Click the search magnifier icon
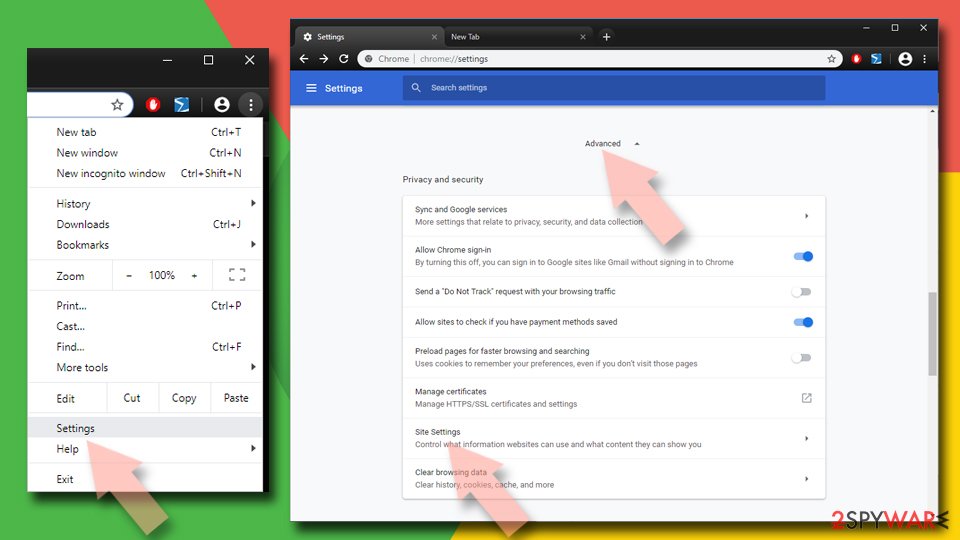The image size is (960, 540). click(x=416, y=88)
